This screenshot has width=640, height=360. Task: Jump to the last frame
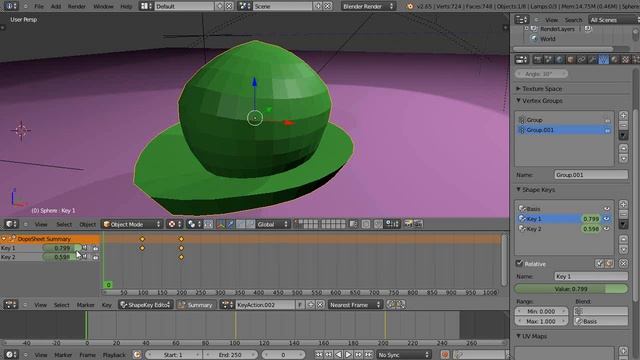click(368, 355)
